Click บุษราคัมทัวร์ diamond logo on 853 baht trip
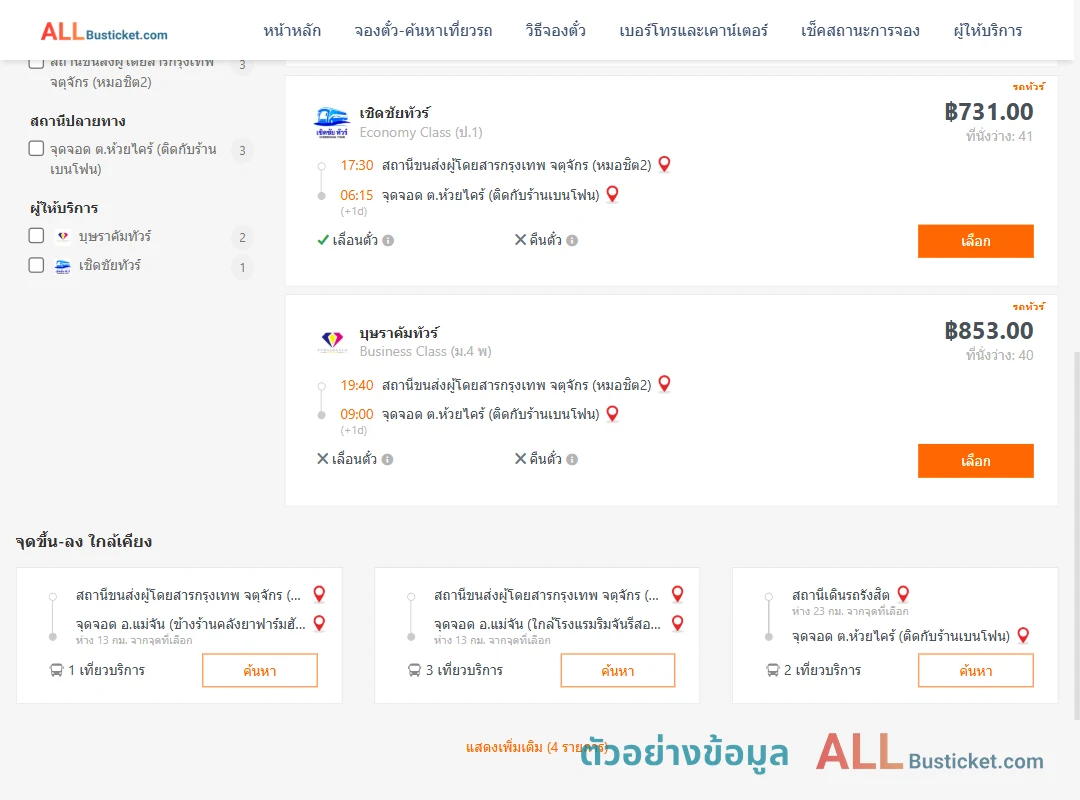The width and height of the screenshot is (1080, 800). point(332,341)
